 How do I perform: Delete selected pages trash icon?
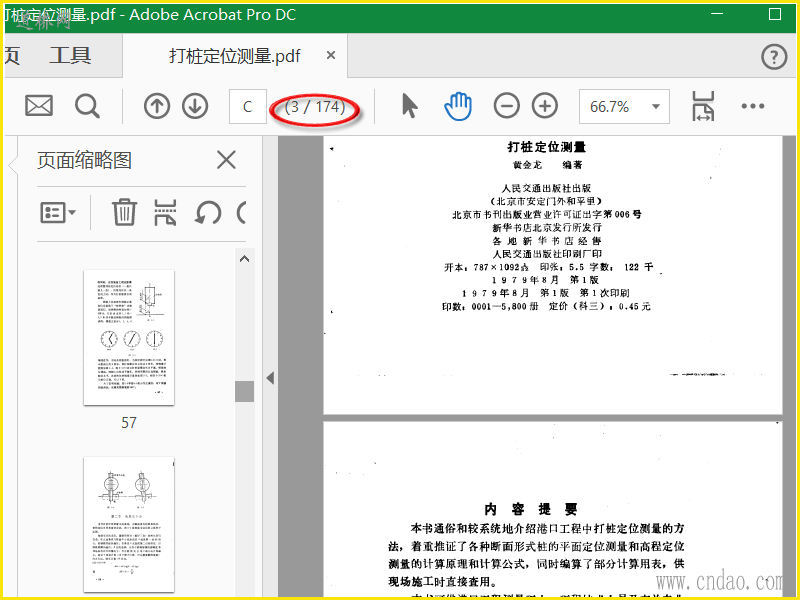point(124,212)
